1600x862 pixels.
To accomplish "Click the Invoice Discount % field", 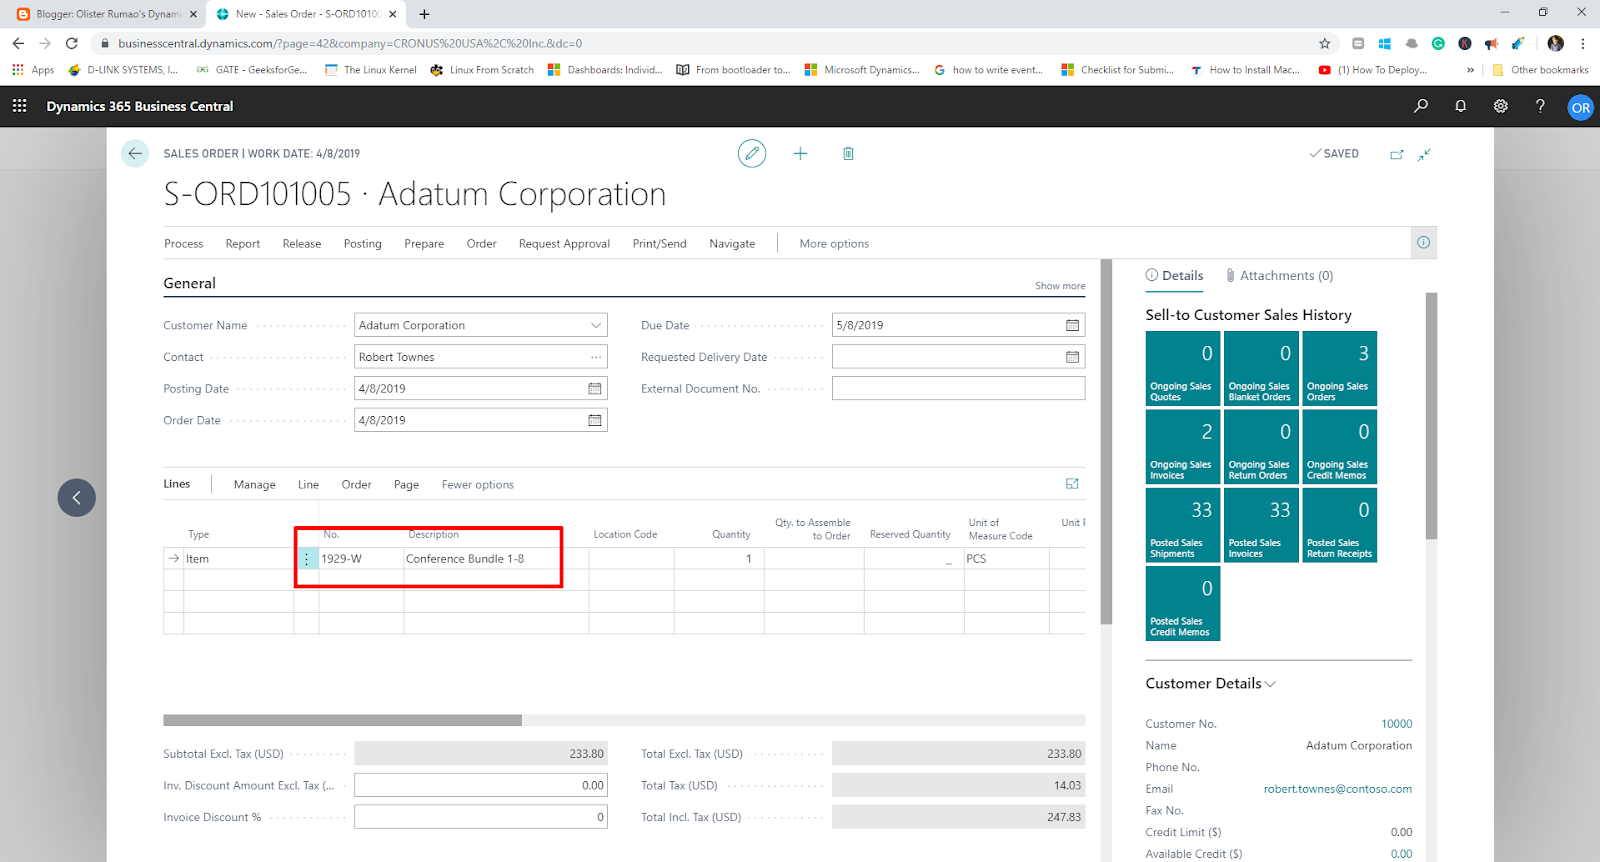I will tap(481, 817).
